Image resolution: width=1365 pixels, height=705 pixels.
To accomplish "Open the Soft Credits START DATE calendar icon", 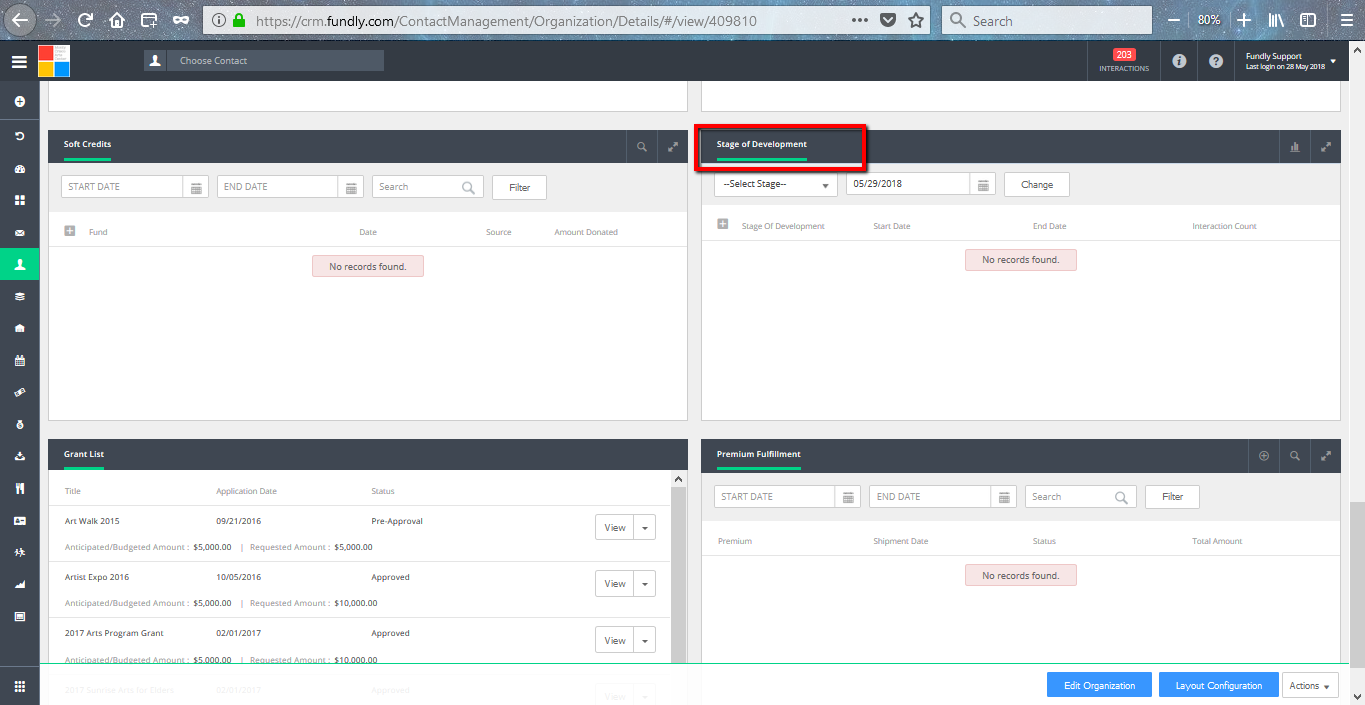I will pos(196,187).
